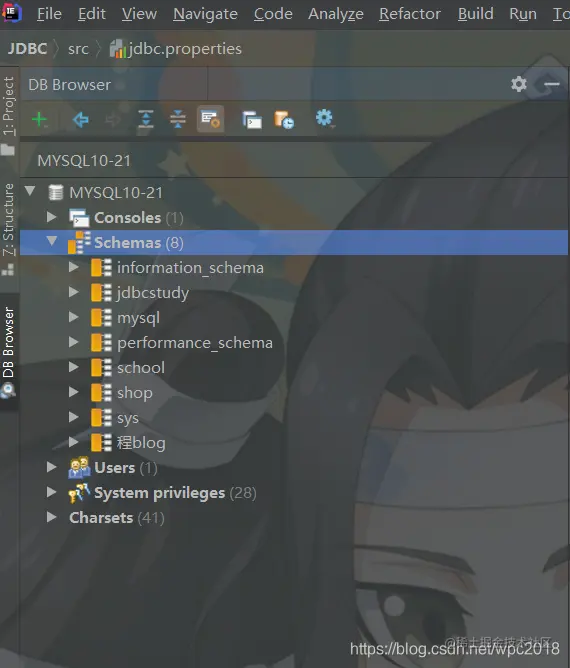This screenshot has width=570, height=668.
Task: Select the Schemas (8) label
Action: 139,242
